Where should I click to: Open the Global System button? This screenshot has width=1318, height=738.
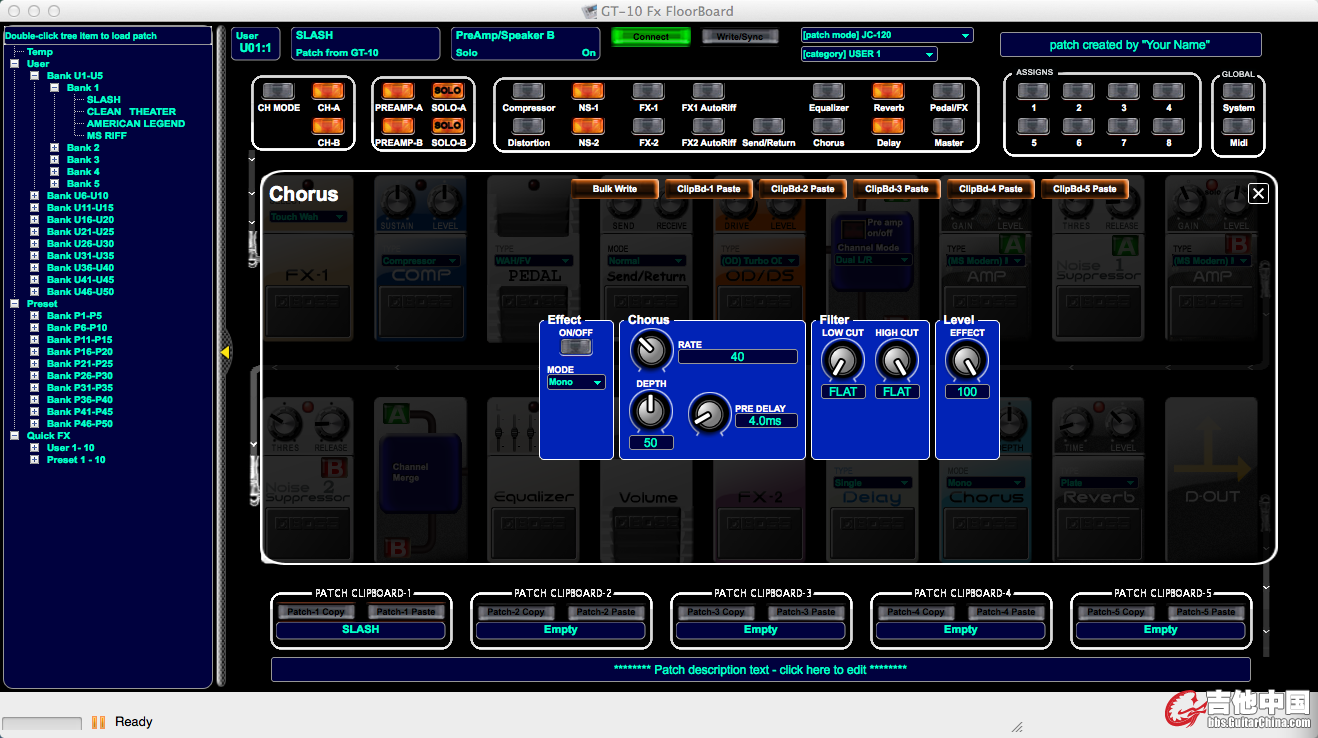[x=1238, y=92]
